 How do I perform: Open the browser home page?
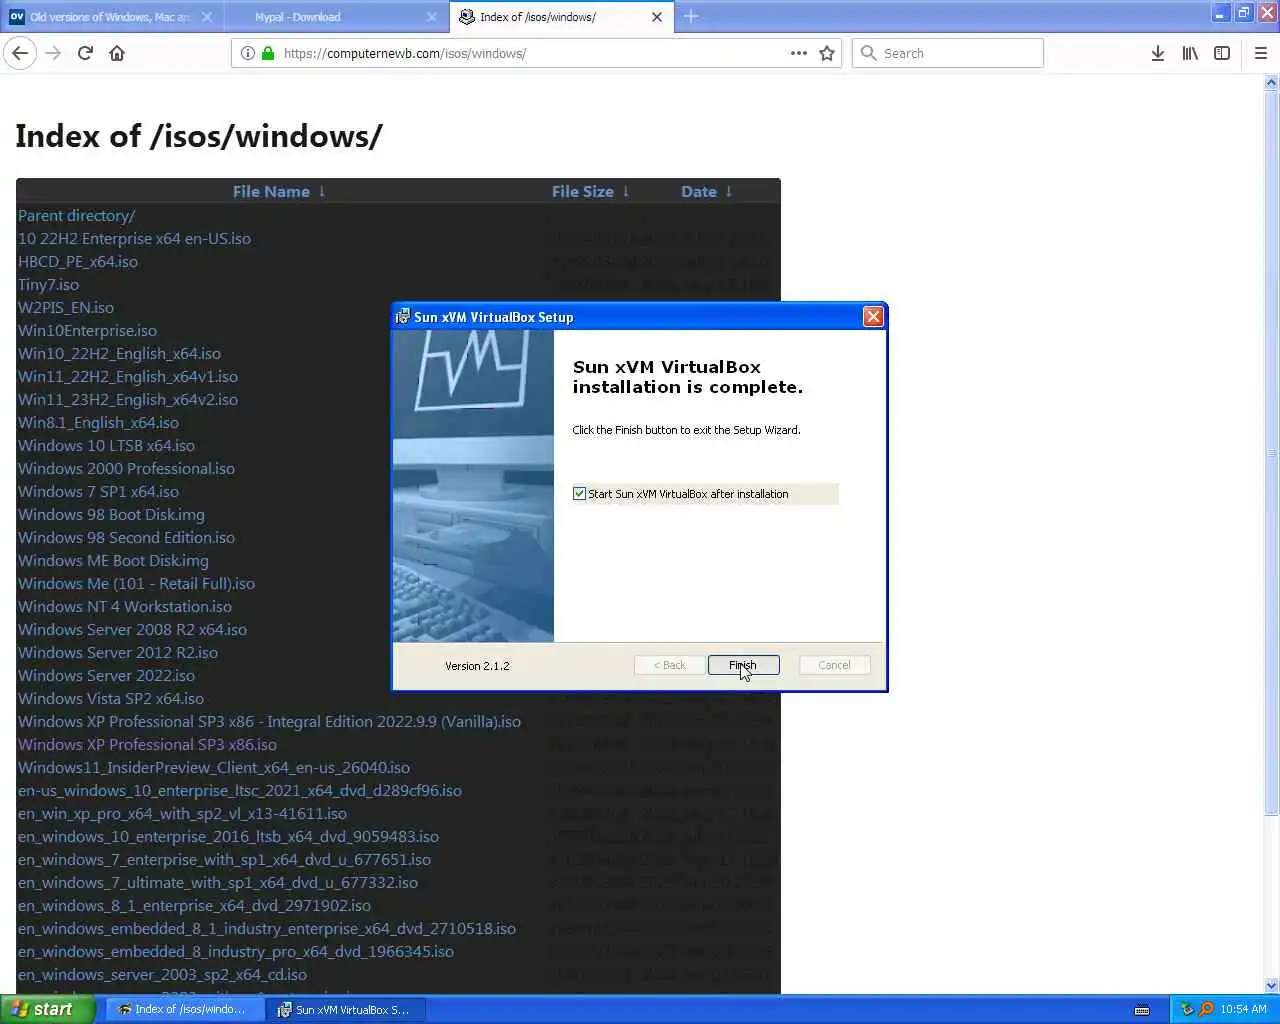117,53
